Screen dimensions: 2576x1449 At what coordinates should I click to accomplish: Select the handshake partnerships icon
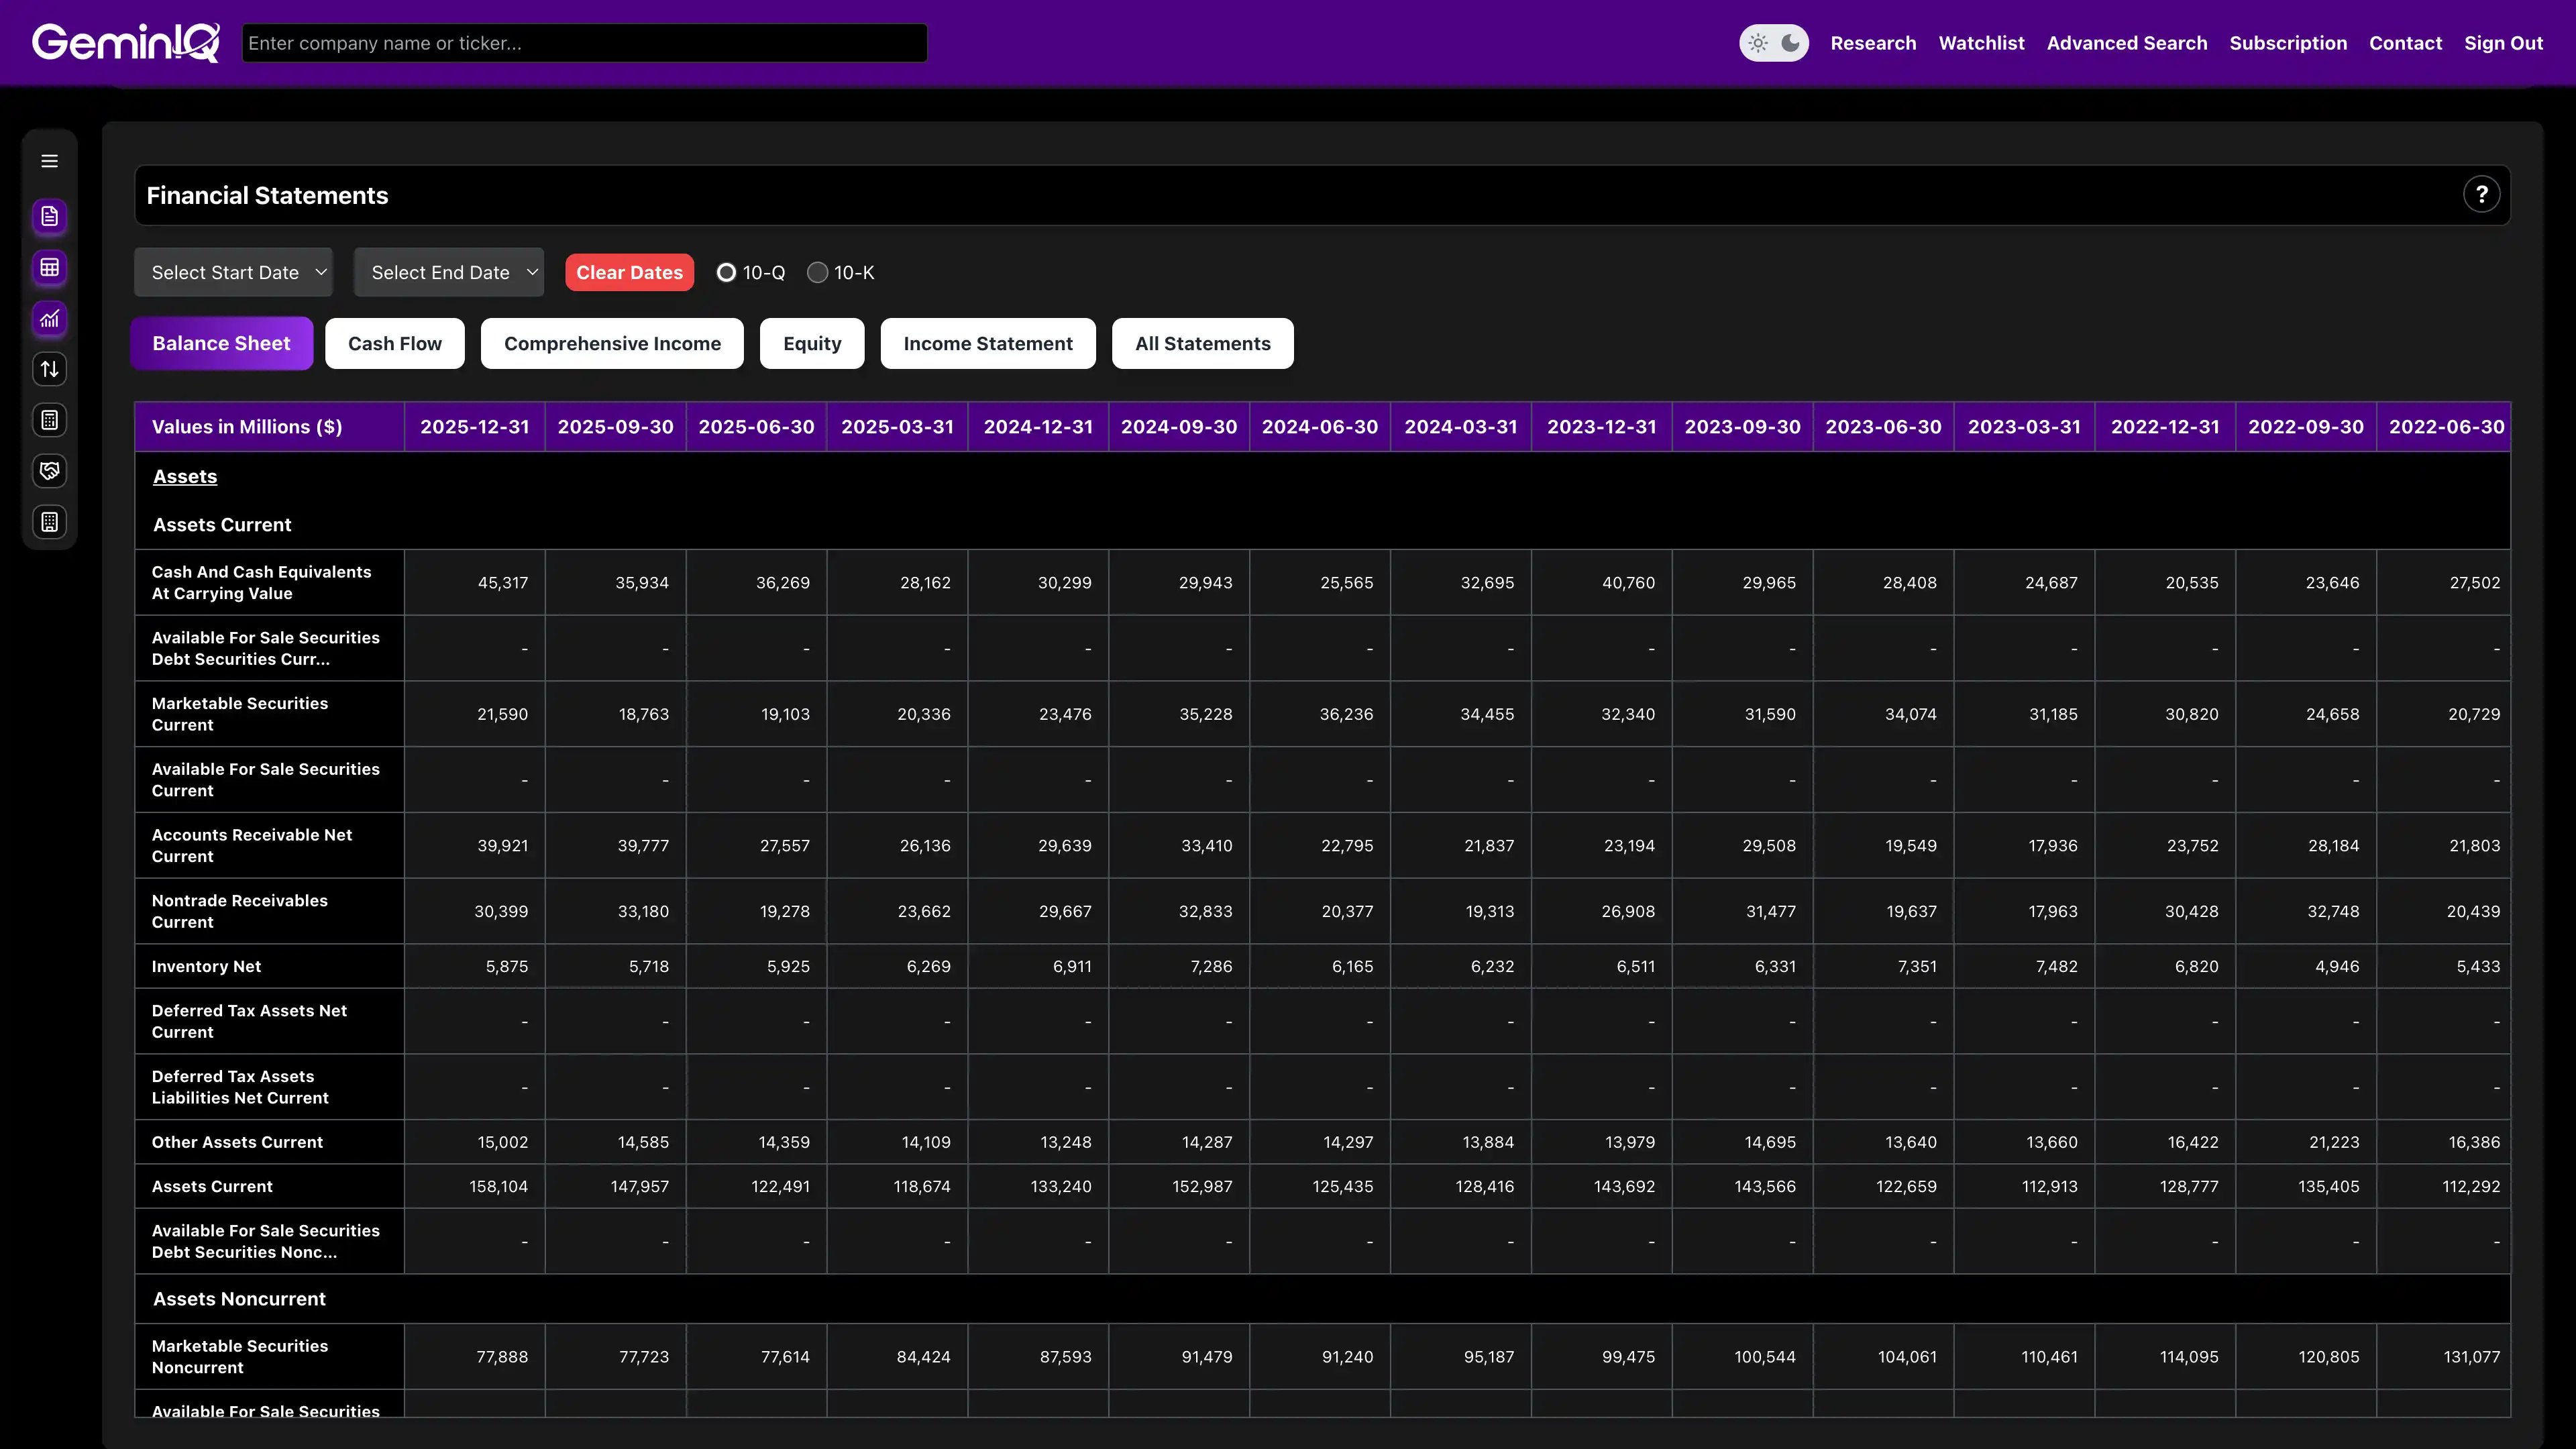[x=49, y=471]
